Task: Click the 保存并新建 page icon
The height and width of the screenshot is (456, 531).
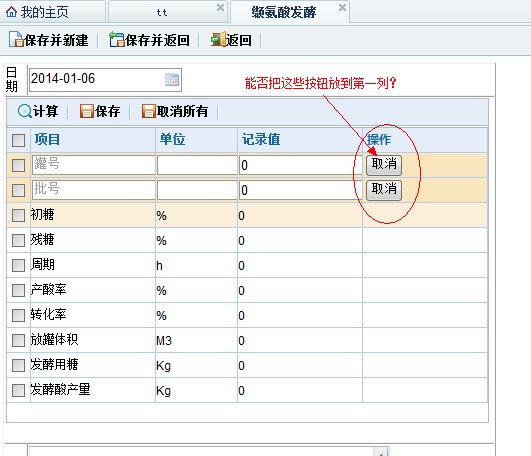Action: [x=16, y=40]
